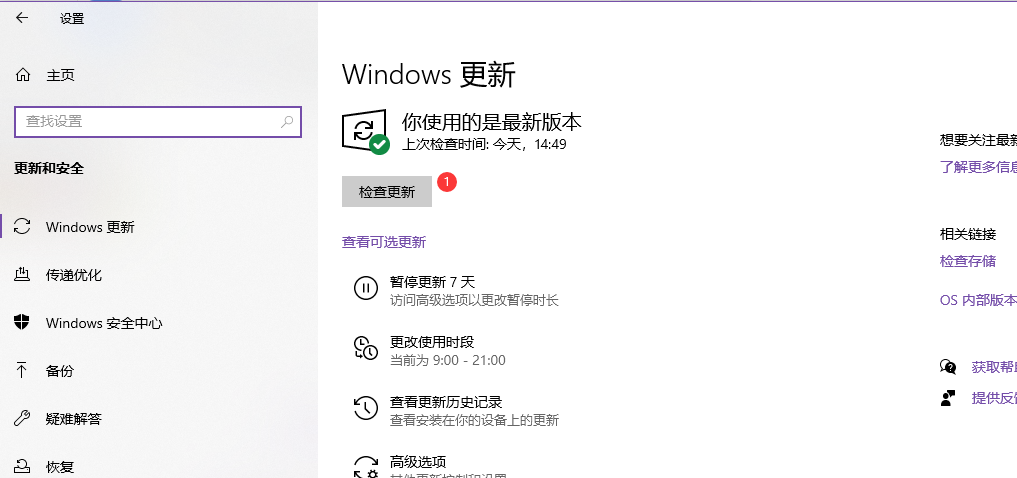
Task: Click the 查看更新历史记录 title
Action: coord(446,402)
